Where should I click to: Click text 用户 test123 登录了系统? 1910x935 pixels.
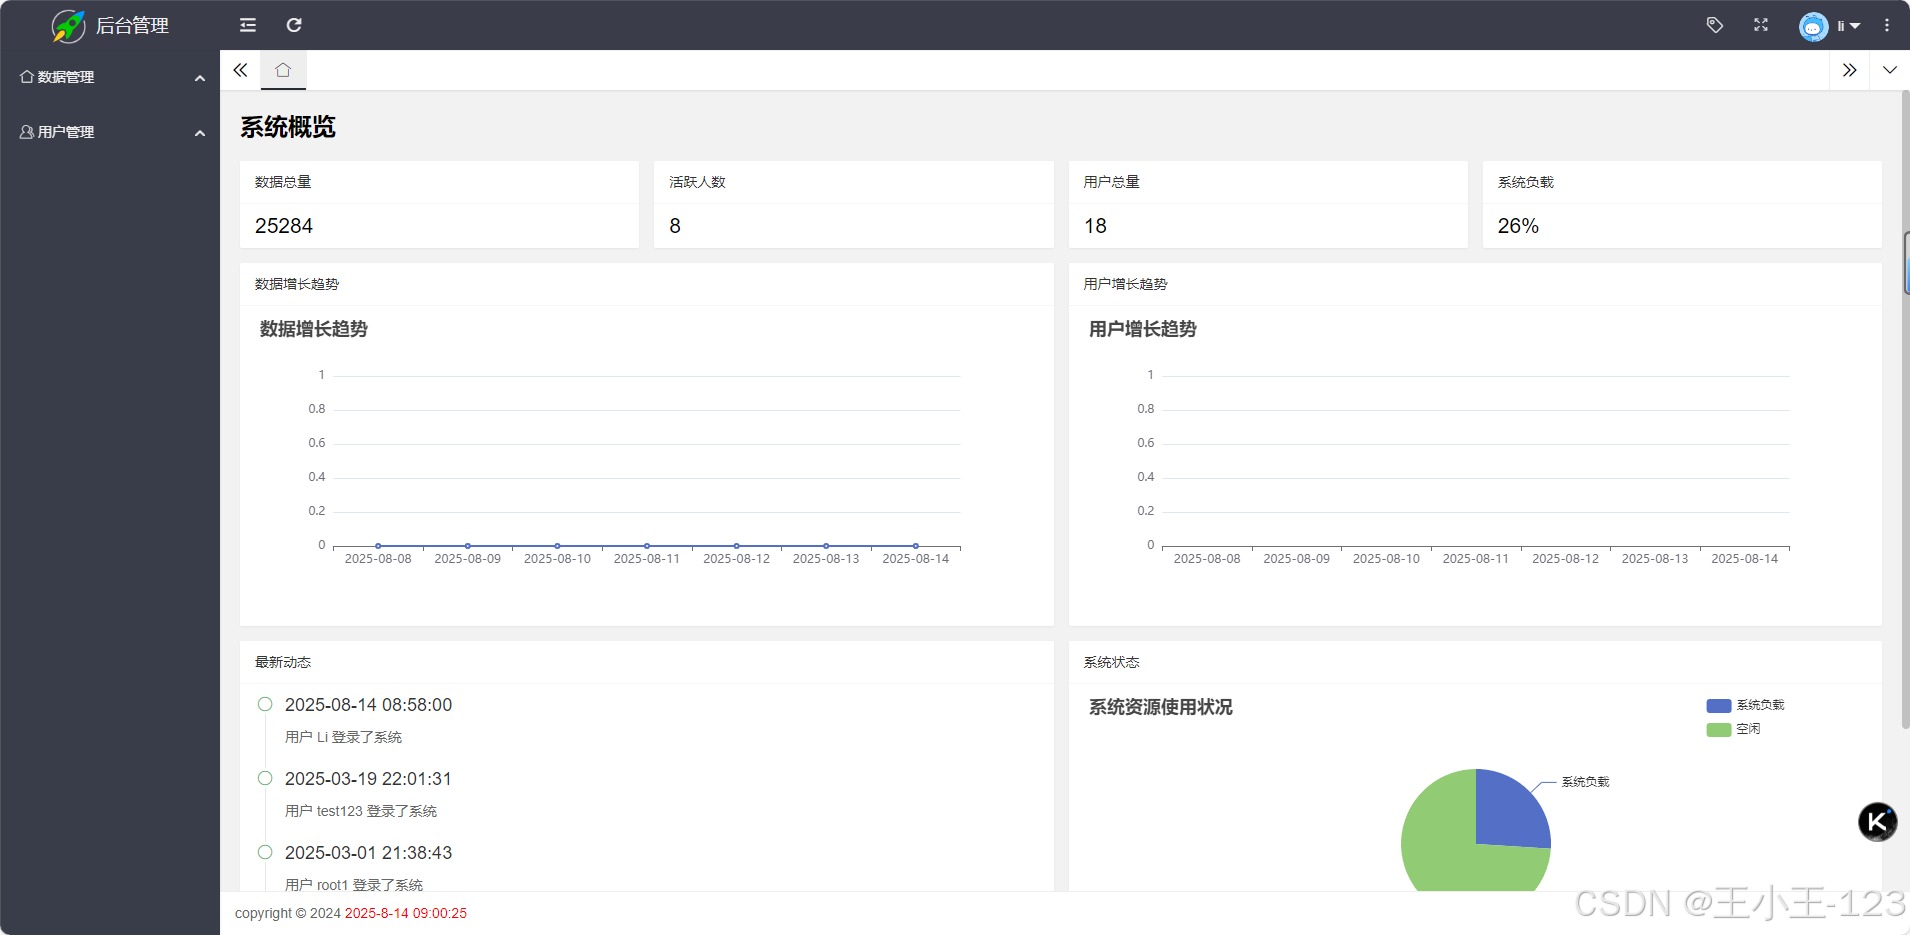361,811
